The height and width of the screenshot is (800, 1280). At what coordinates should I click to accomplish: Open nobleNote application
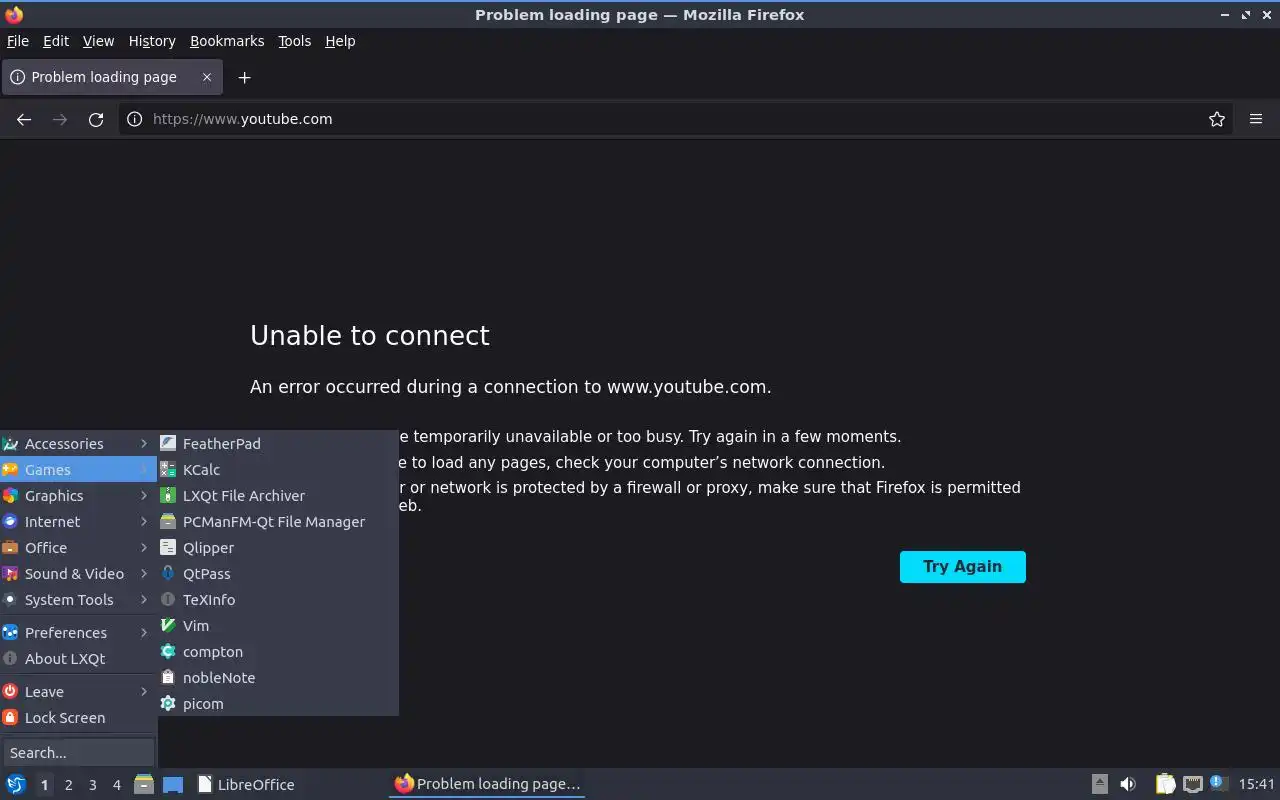279,677
